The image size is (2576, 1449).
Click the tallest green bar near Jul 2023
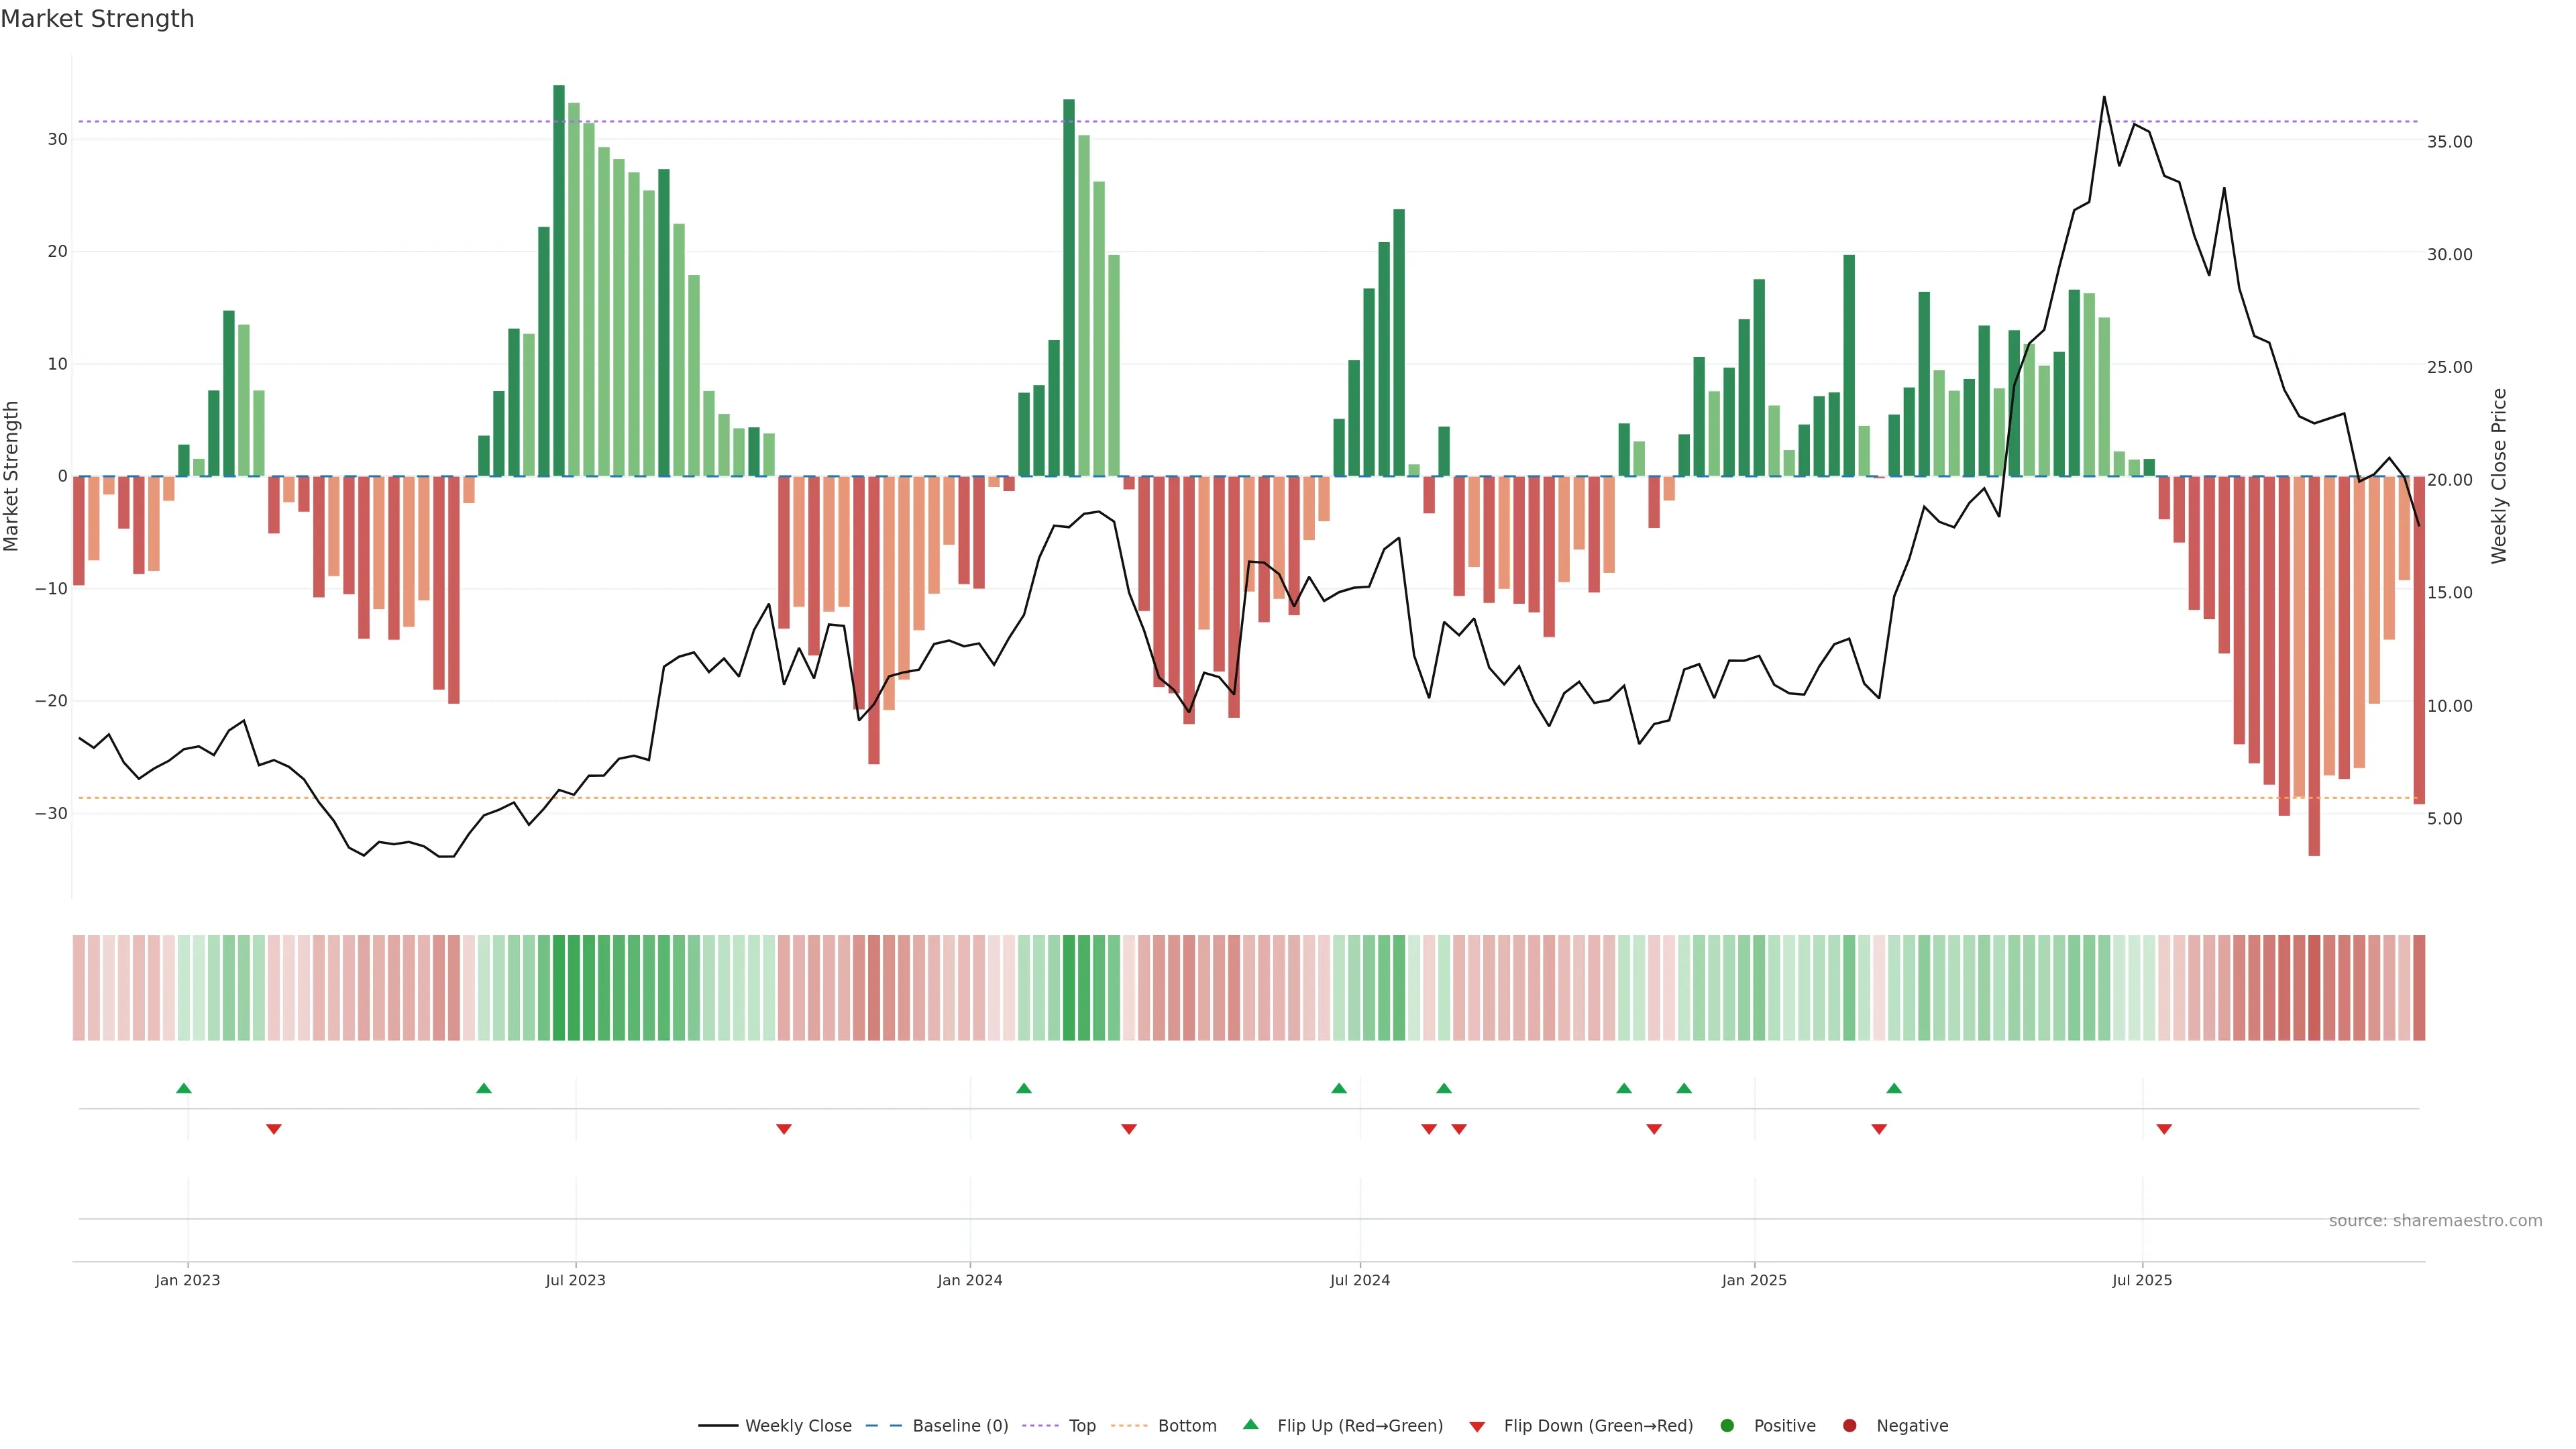point(559,280)
